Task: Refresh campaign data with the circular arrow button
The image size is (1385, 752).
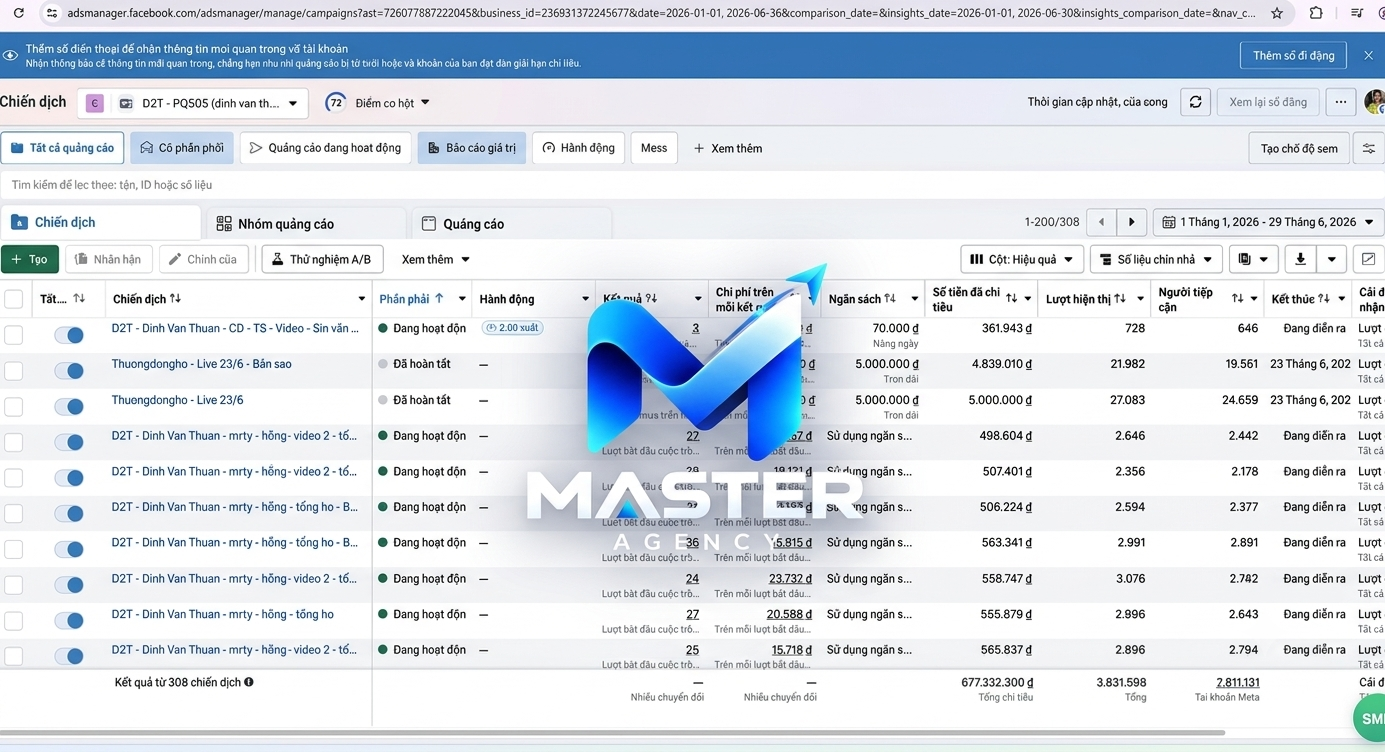Action: coord(1195,102)
